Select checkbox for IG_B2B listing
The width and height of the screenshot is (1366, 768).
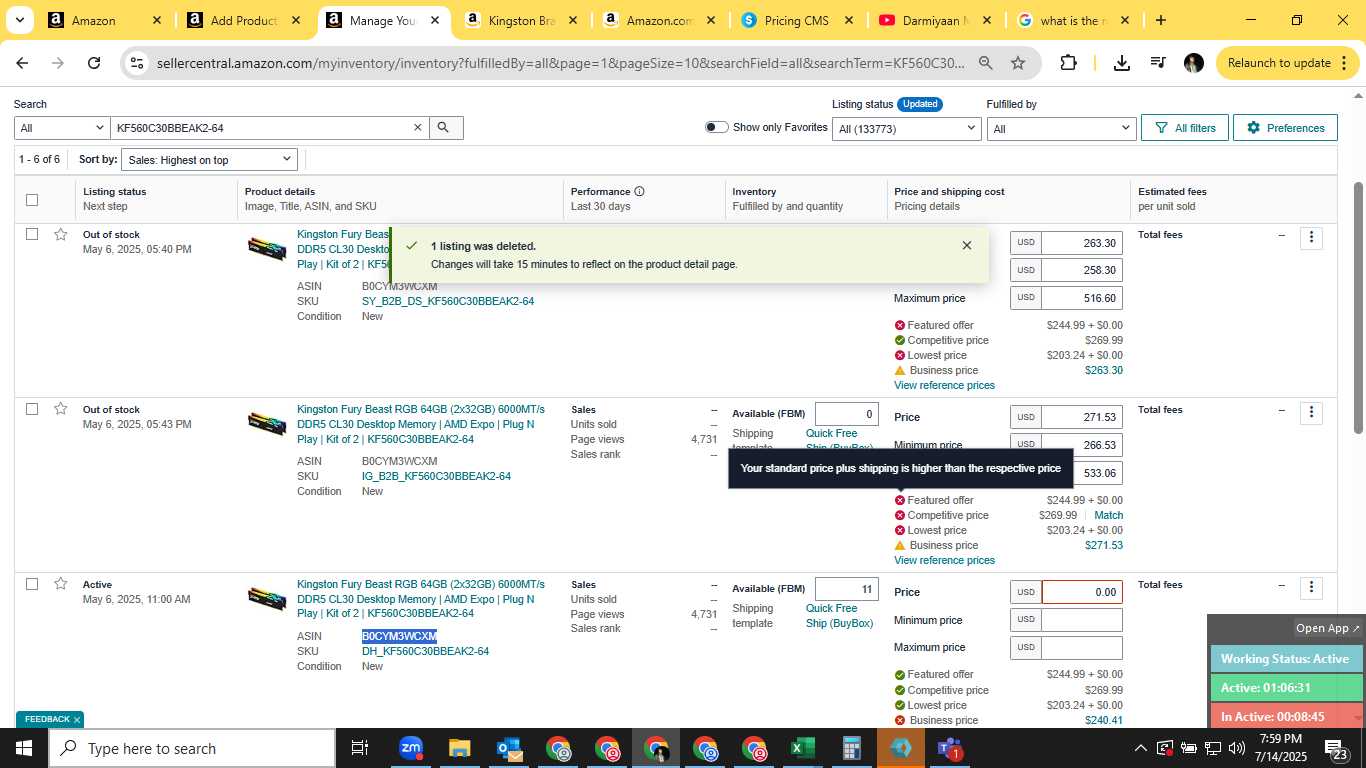pyautogui.click(x=32, y=409)
